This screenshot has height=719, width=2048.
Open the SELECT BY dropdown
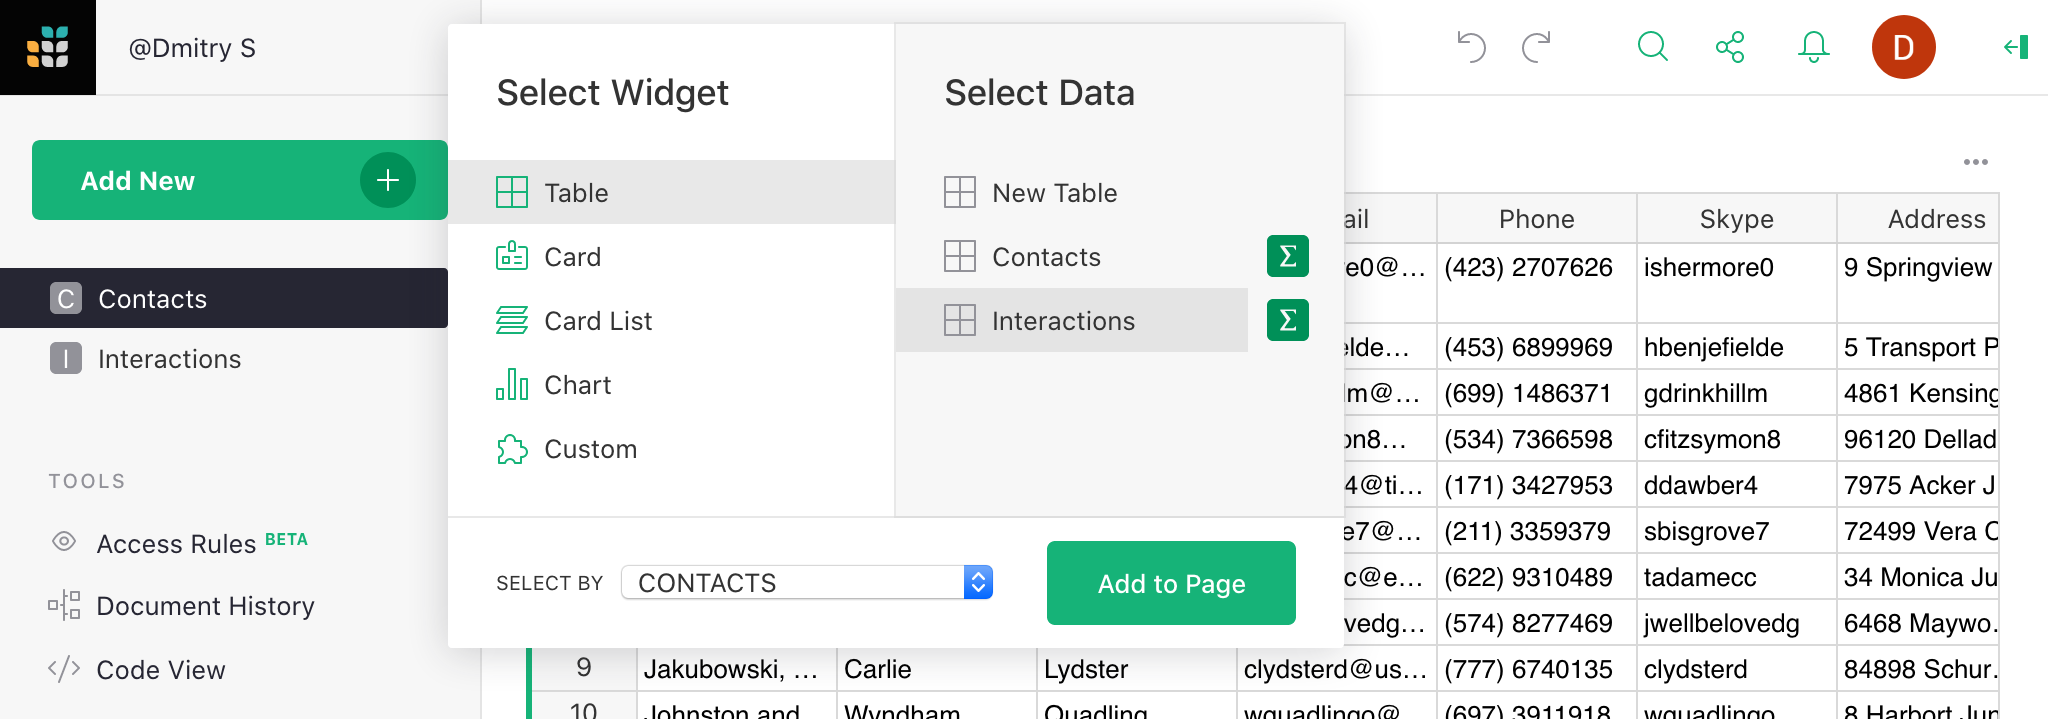pyautogui.click(x=806, y=582)
